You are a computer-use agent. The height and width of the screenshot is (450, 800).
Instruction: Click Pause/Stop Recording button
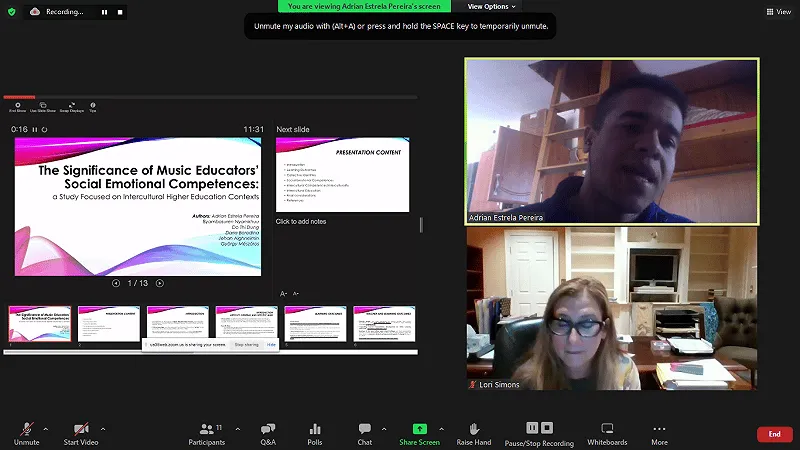click(x=539, y=432)
